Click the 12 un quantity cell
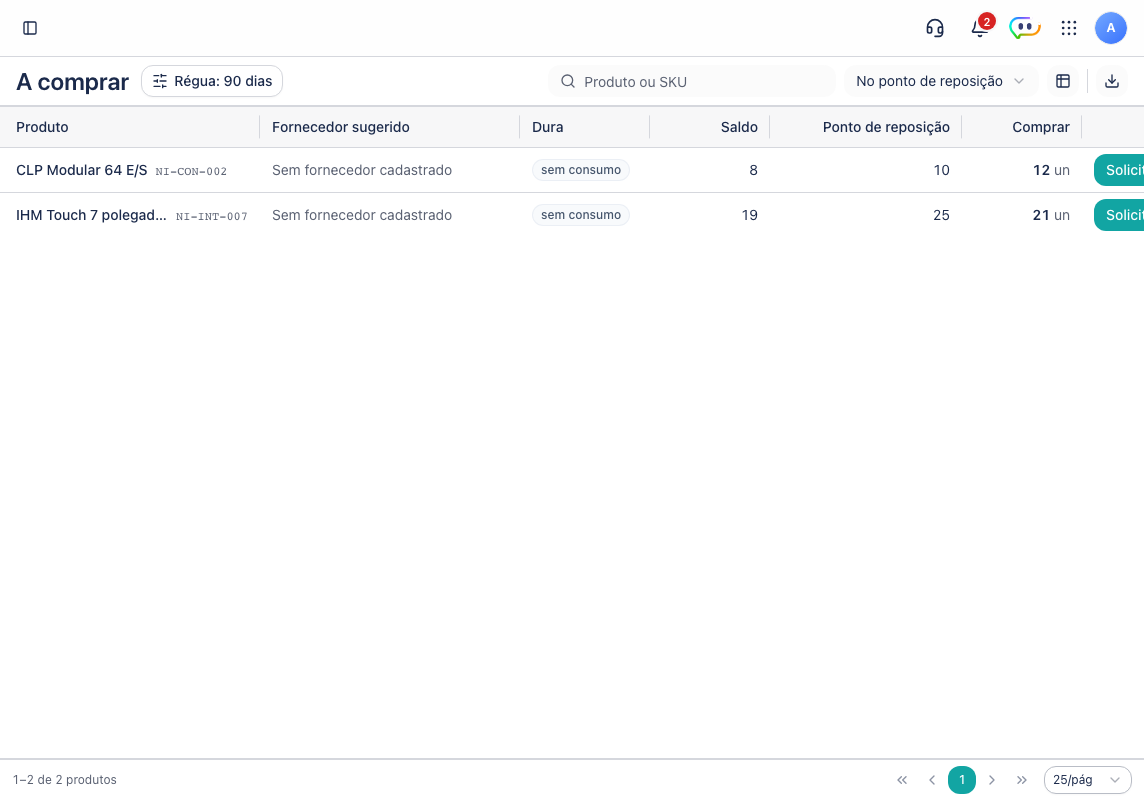The image size is (1144, 800). (1051, 170)
